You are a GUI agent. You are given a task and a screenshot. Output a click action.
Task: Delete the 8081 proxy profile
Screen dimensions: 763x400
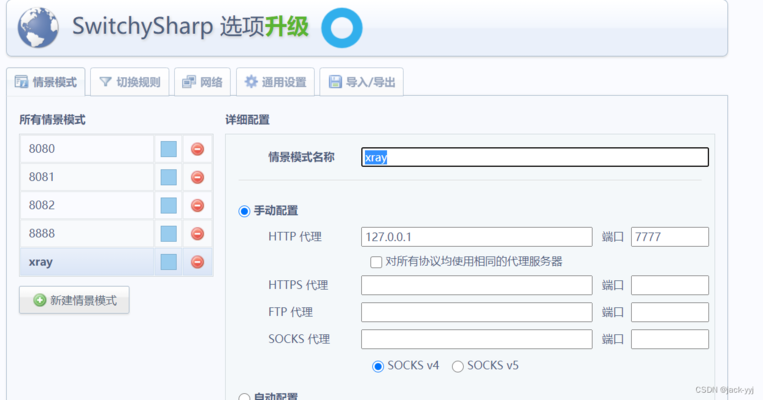(x=197, y=177)
